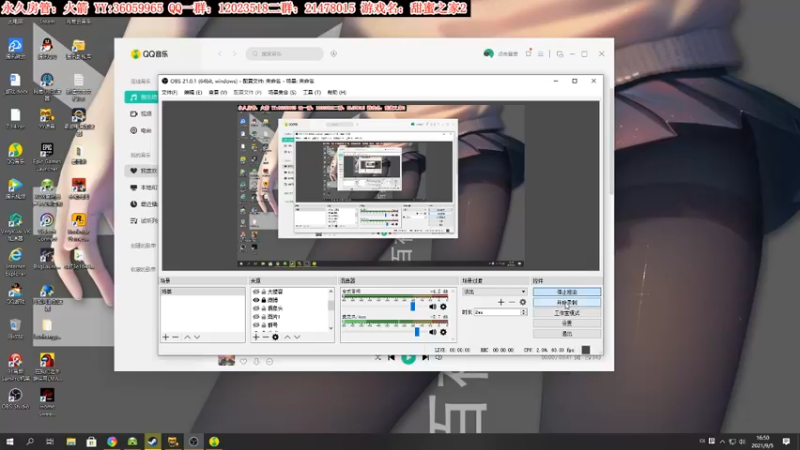Viewport: 800px width, 450px height.
Task: Toggle the lock icon of the 群号 source
Action: click(x=264, y=324)
